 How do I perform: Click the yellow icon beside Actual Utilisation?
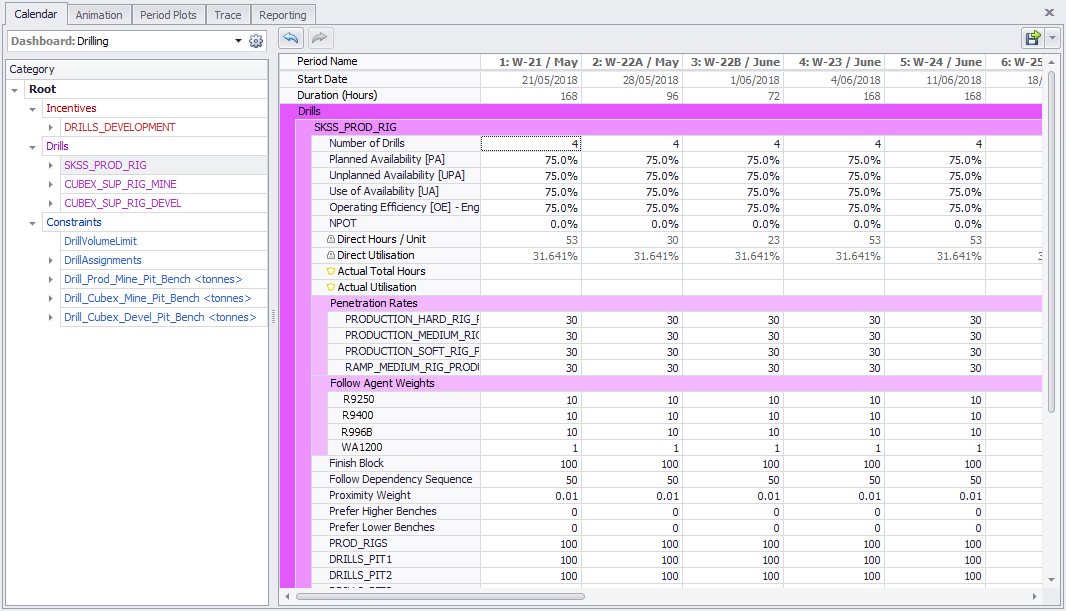tap(331, 288)
